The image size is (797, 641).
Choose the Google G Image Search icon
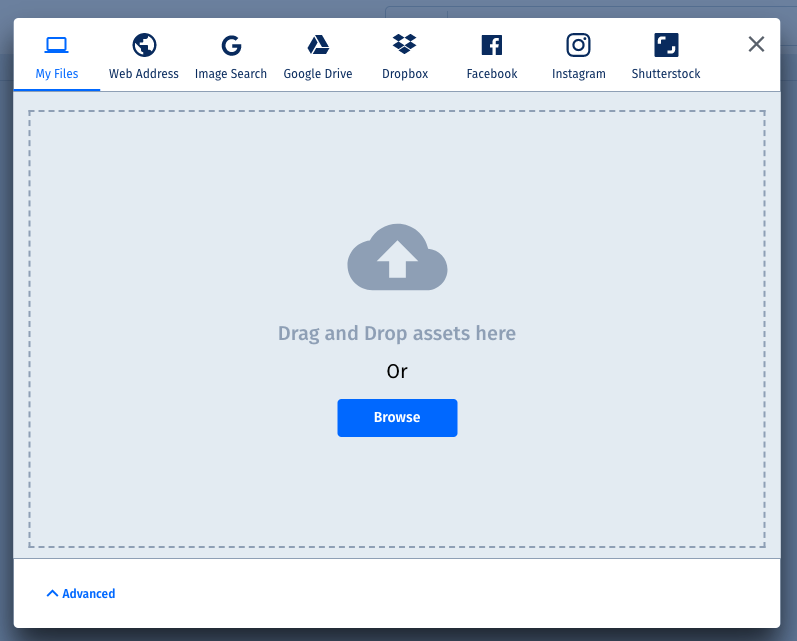231,45
